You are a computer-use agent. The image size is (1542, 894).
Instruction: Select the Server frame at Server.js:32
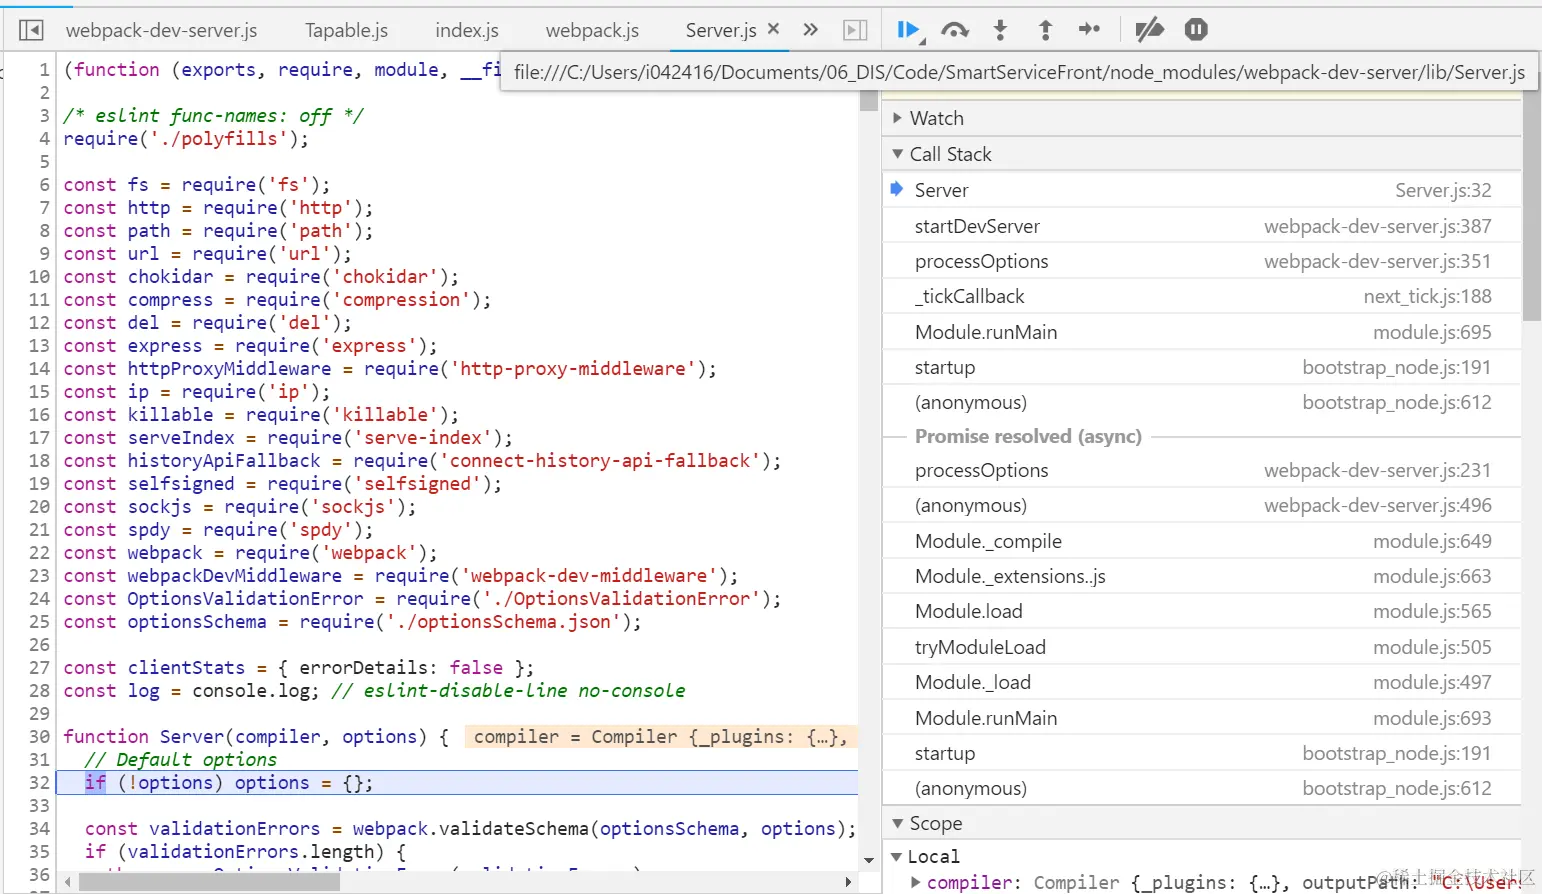tap(1202, 190)
